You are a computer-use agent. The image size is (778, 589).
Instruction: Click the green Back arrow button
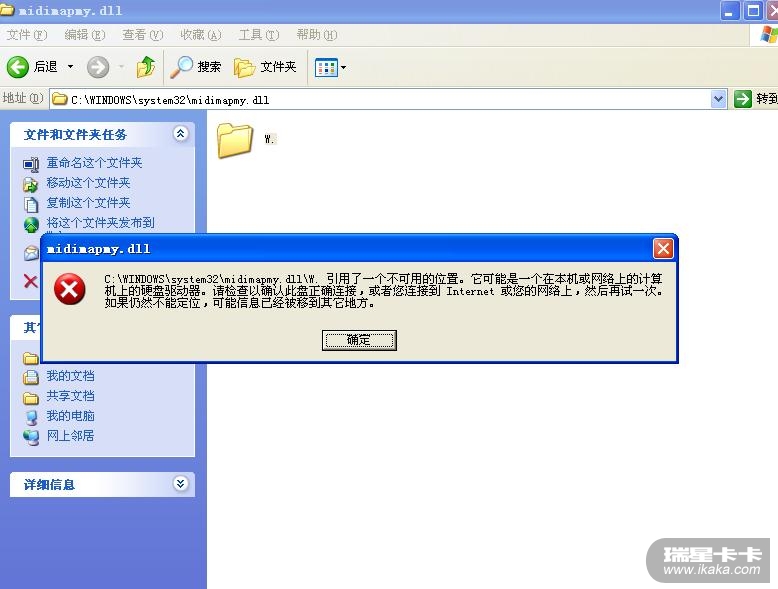coord(18,66)
